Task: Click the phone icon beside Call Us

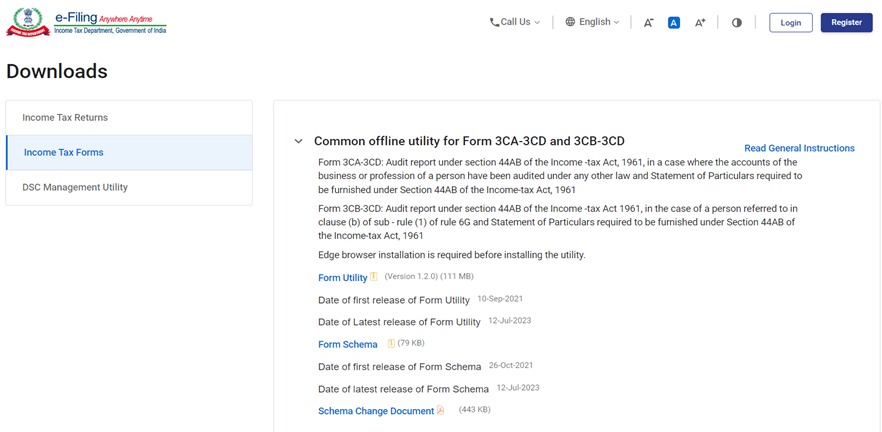Action: click(x=494, y=22)
